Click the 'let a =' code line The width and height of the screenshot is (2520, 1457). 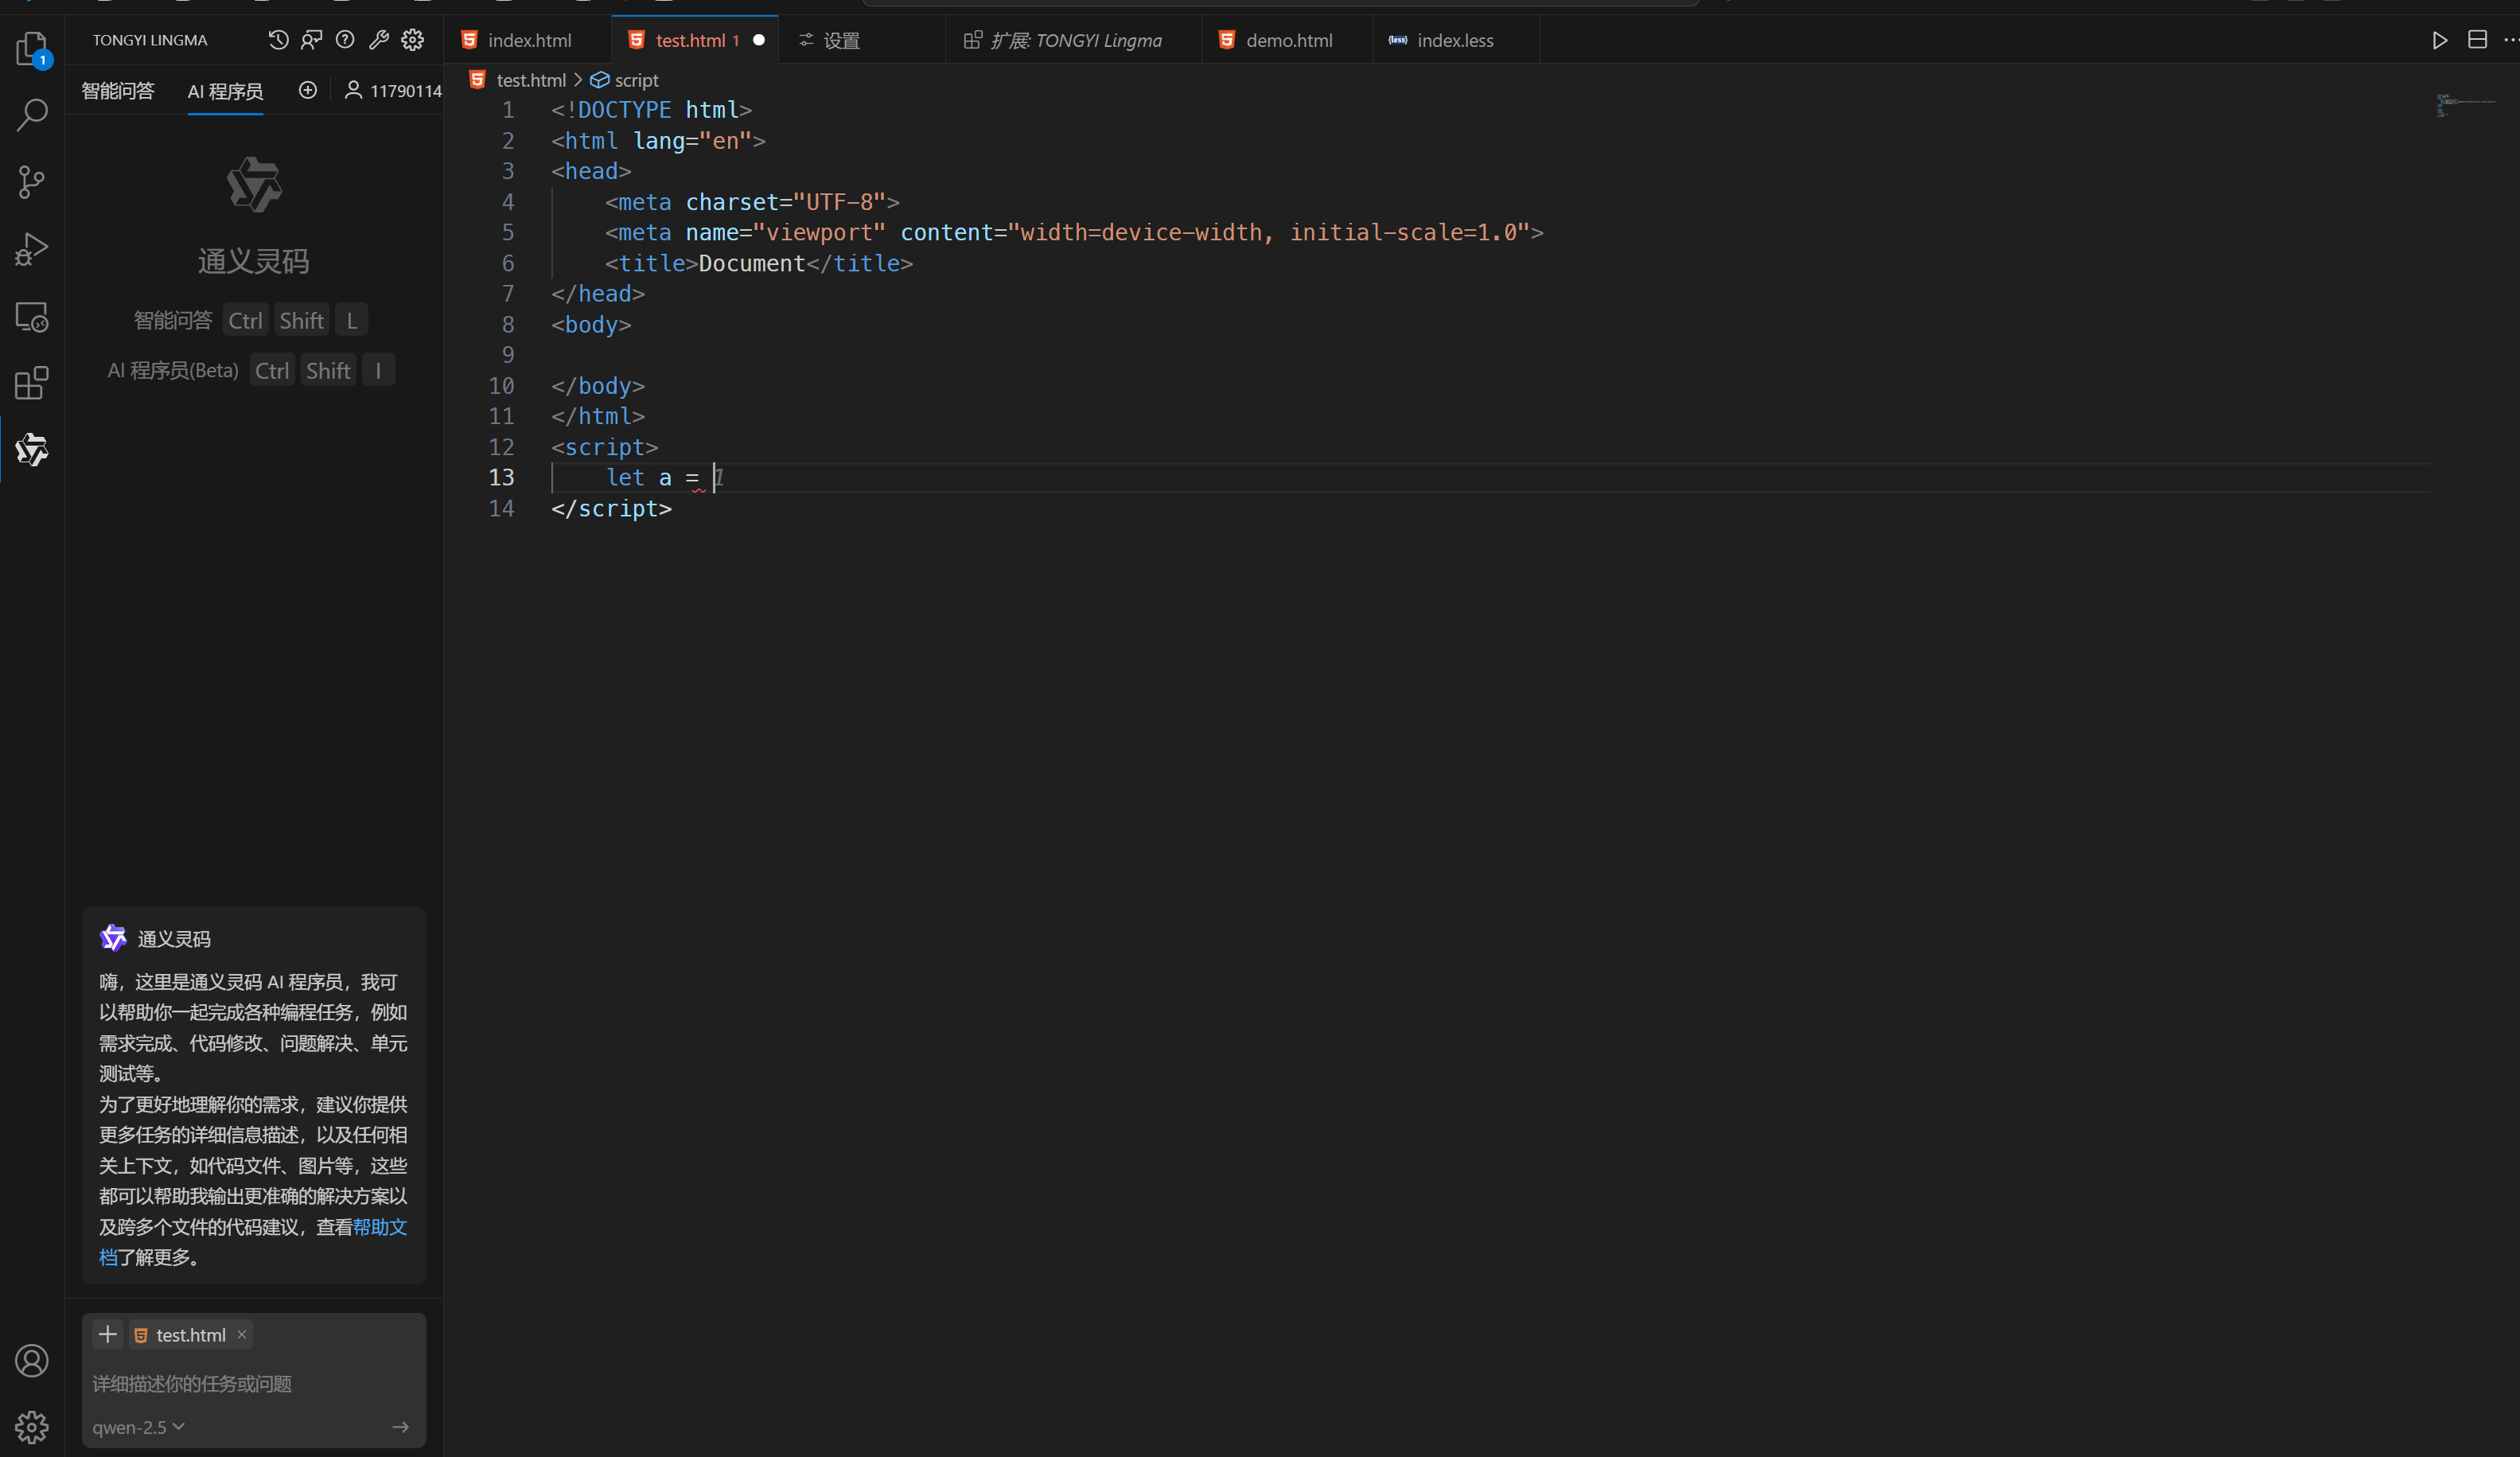coord(652,478)
